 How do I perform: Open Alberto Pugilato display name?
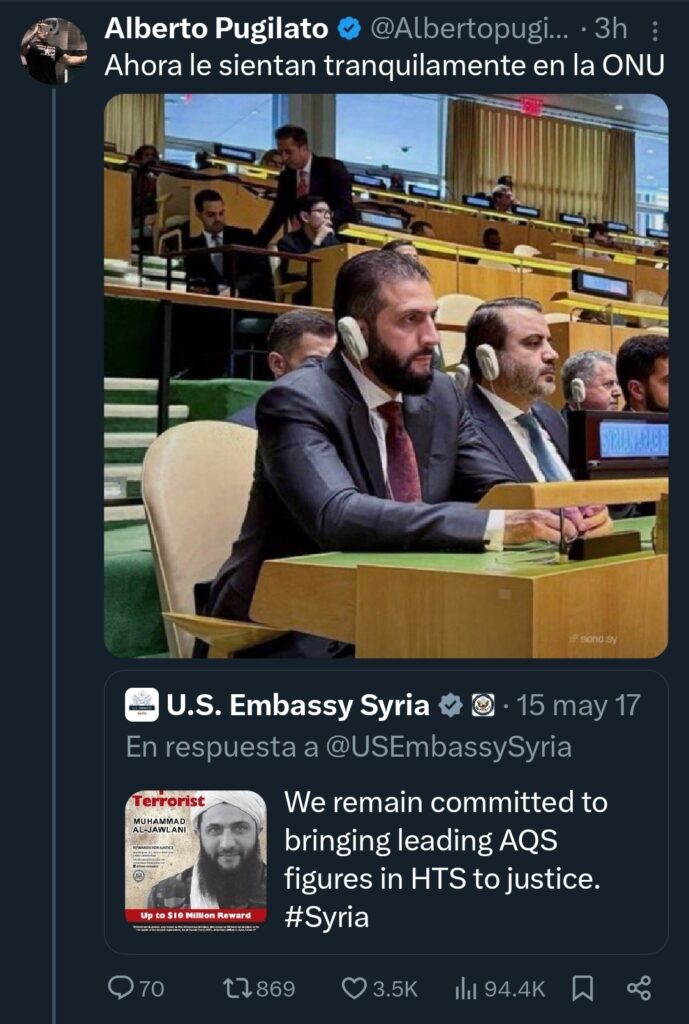[x=216, y=29]
